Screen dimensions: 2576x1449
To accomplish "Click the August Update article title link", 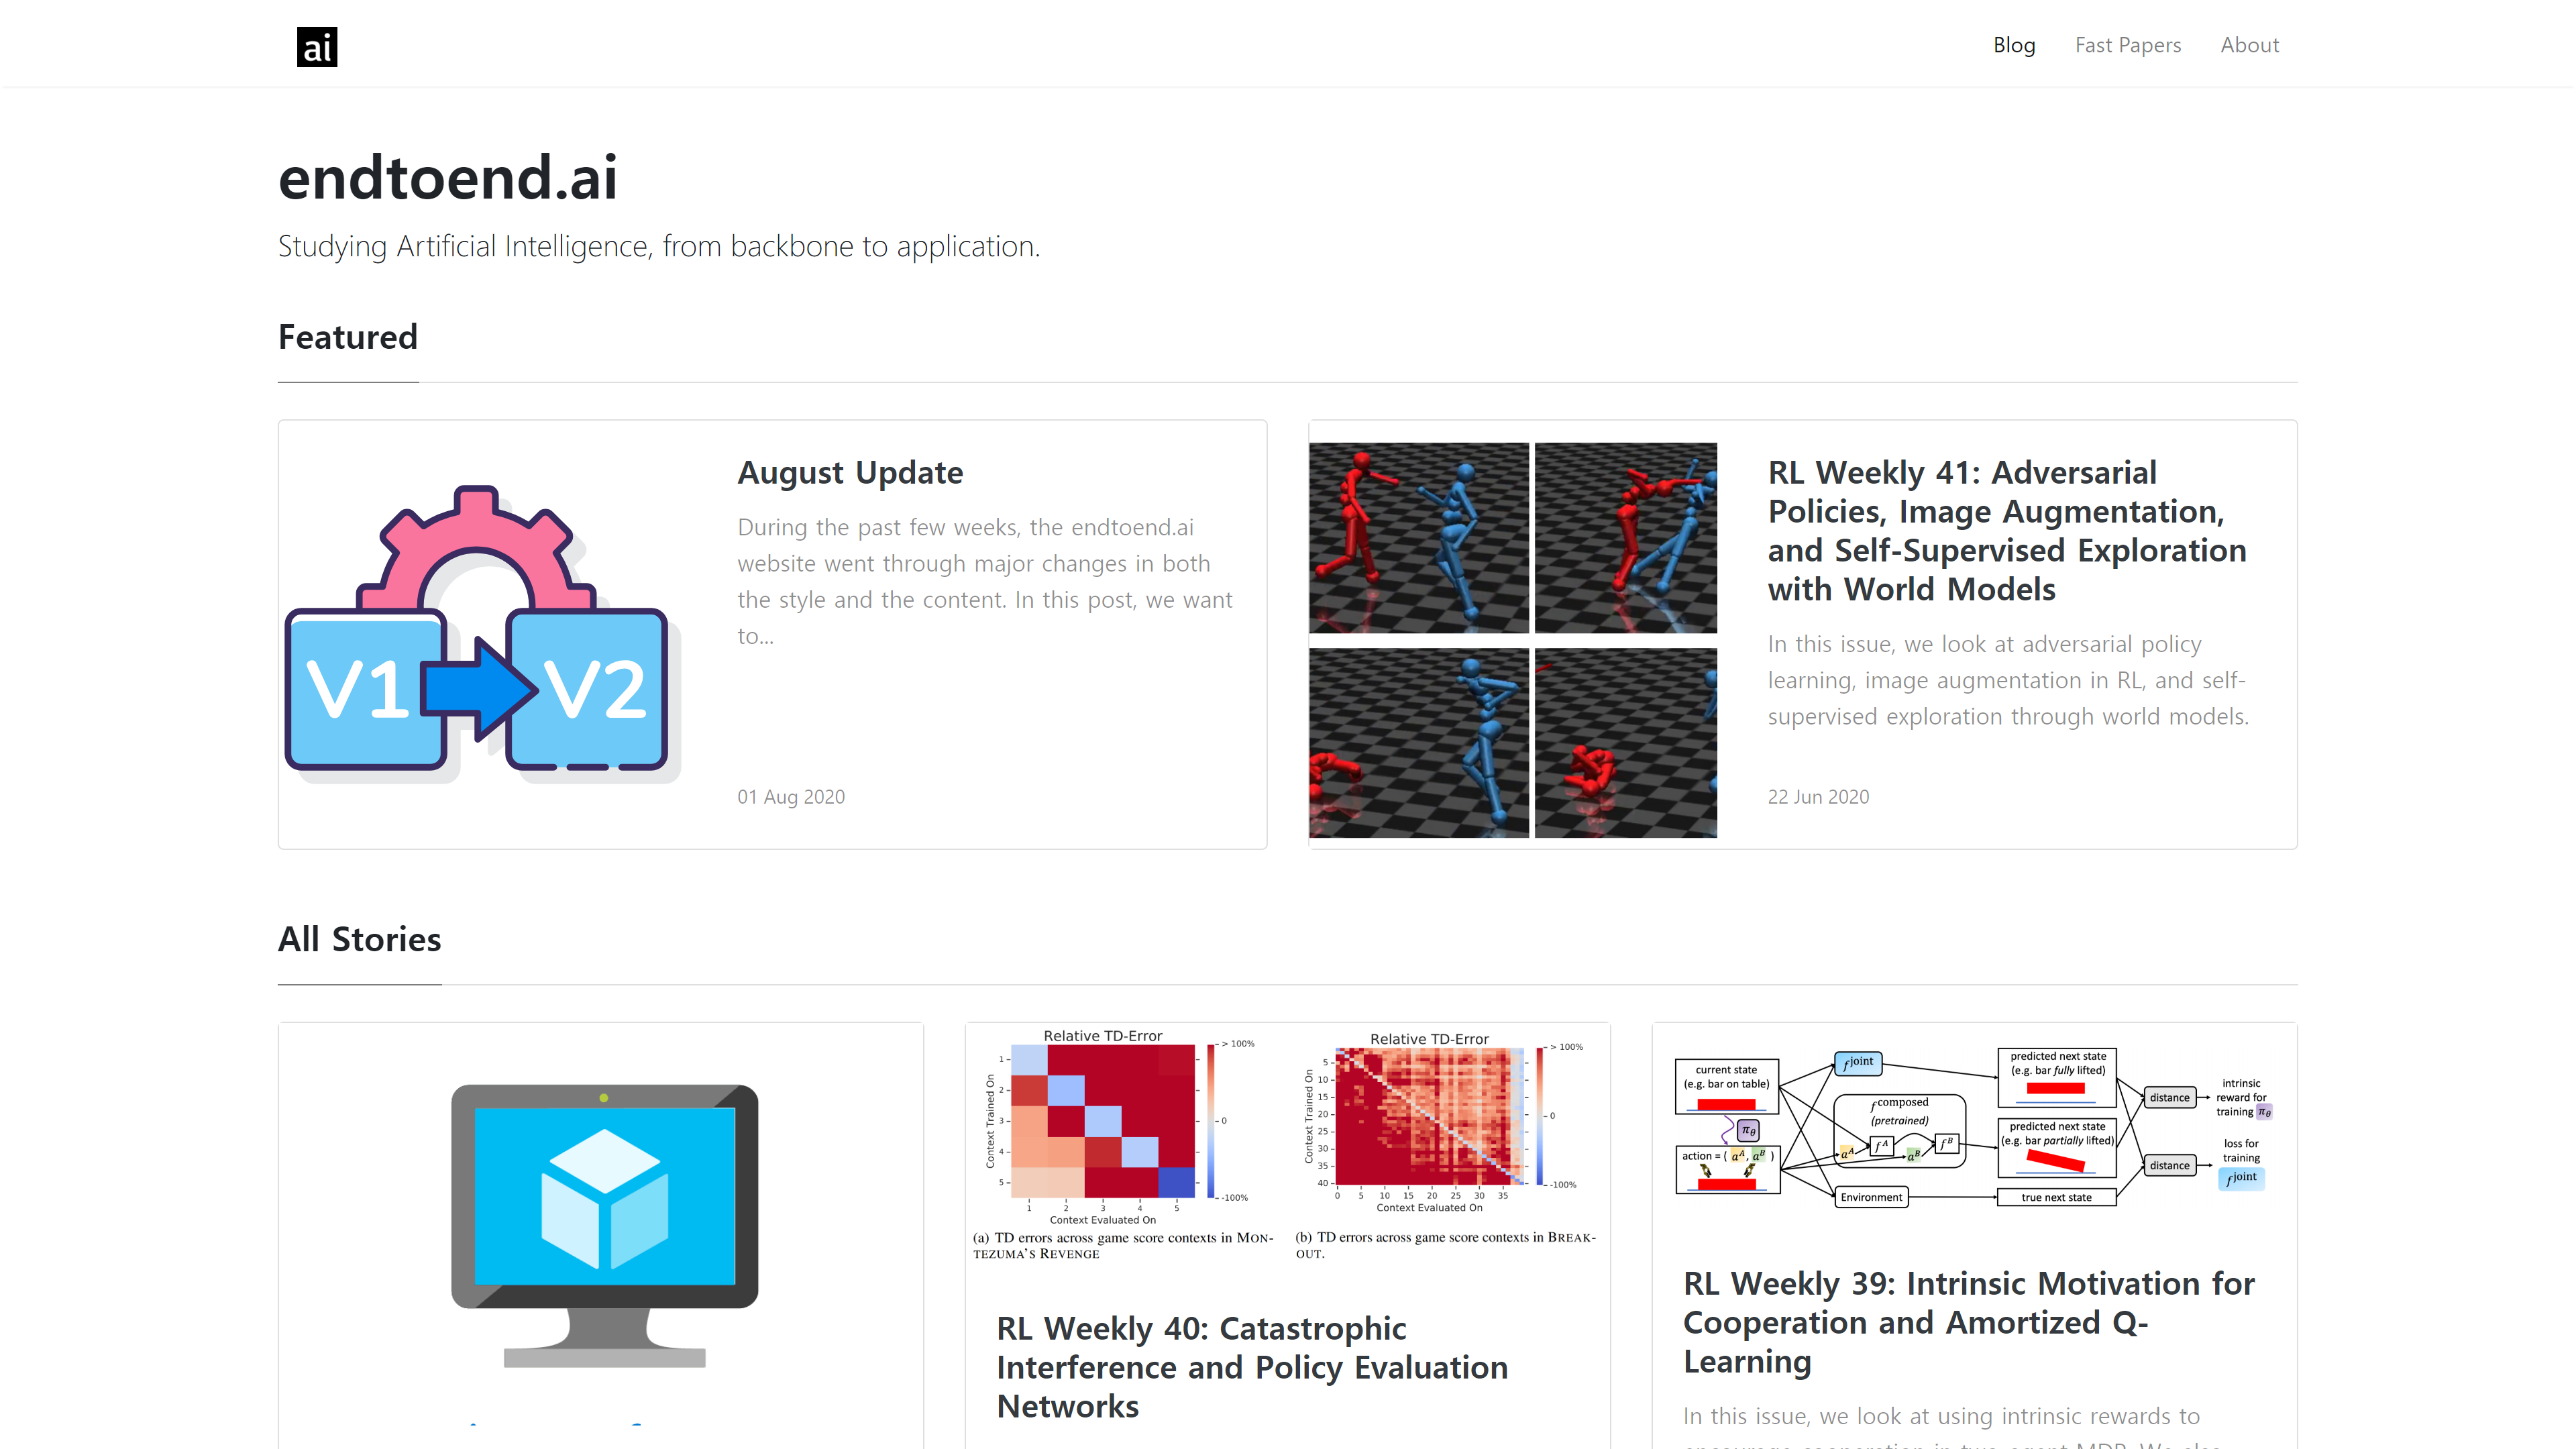I will click(x=849, y=471).
